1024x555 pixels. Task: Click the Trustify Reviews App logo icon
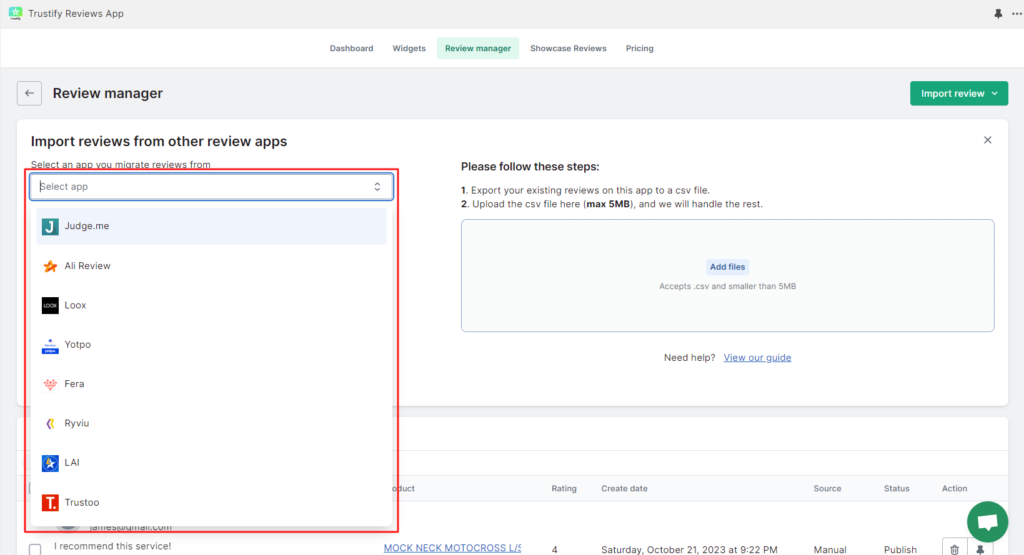[15, 13]
